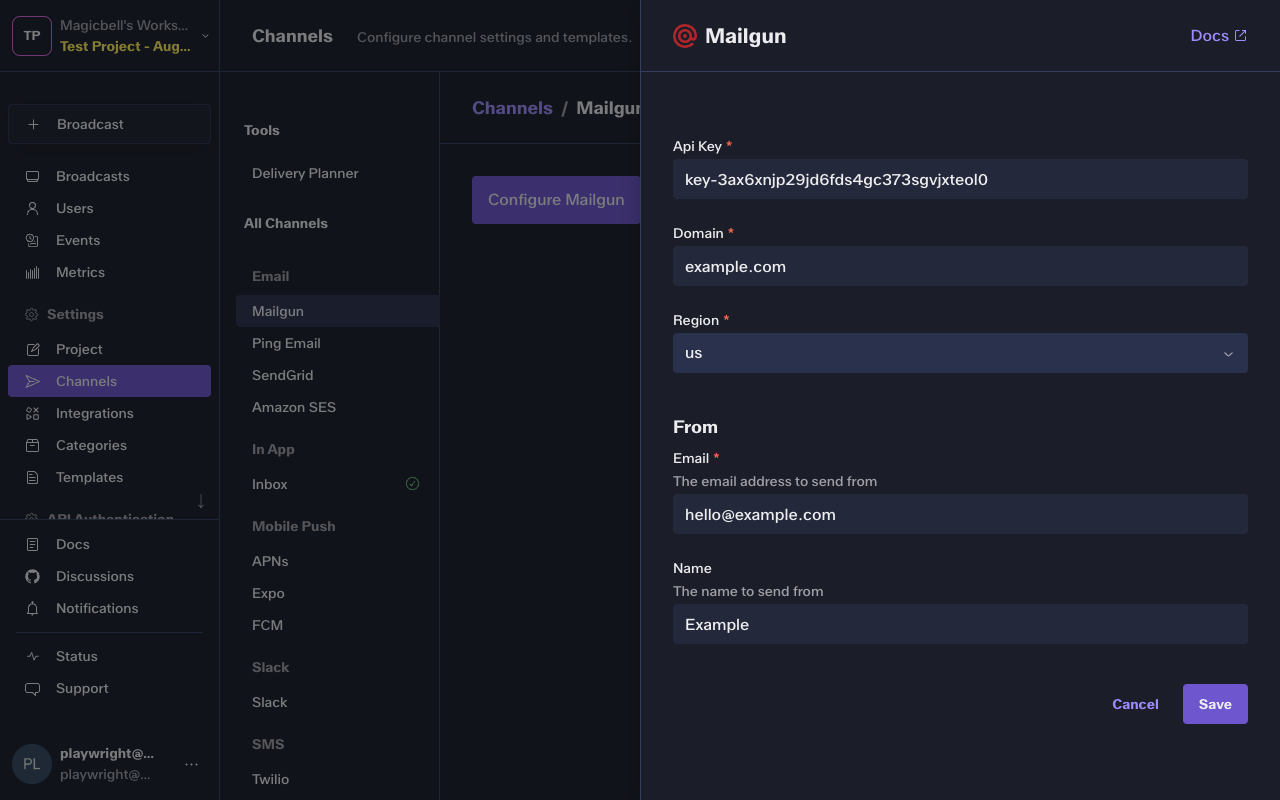The height and width of the screenshot is (800, 1280).
Task: Click Cancel in Mailgun panel
Action: 1135,704
